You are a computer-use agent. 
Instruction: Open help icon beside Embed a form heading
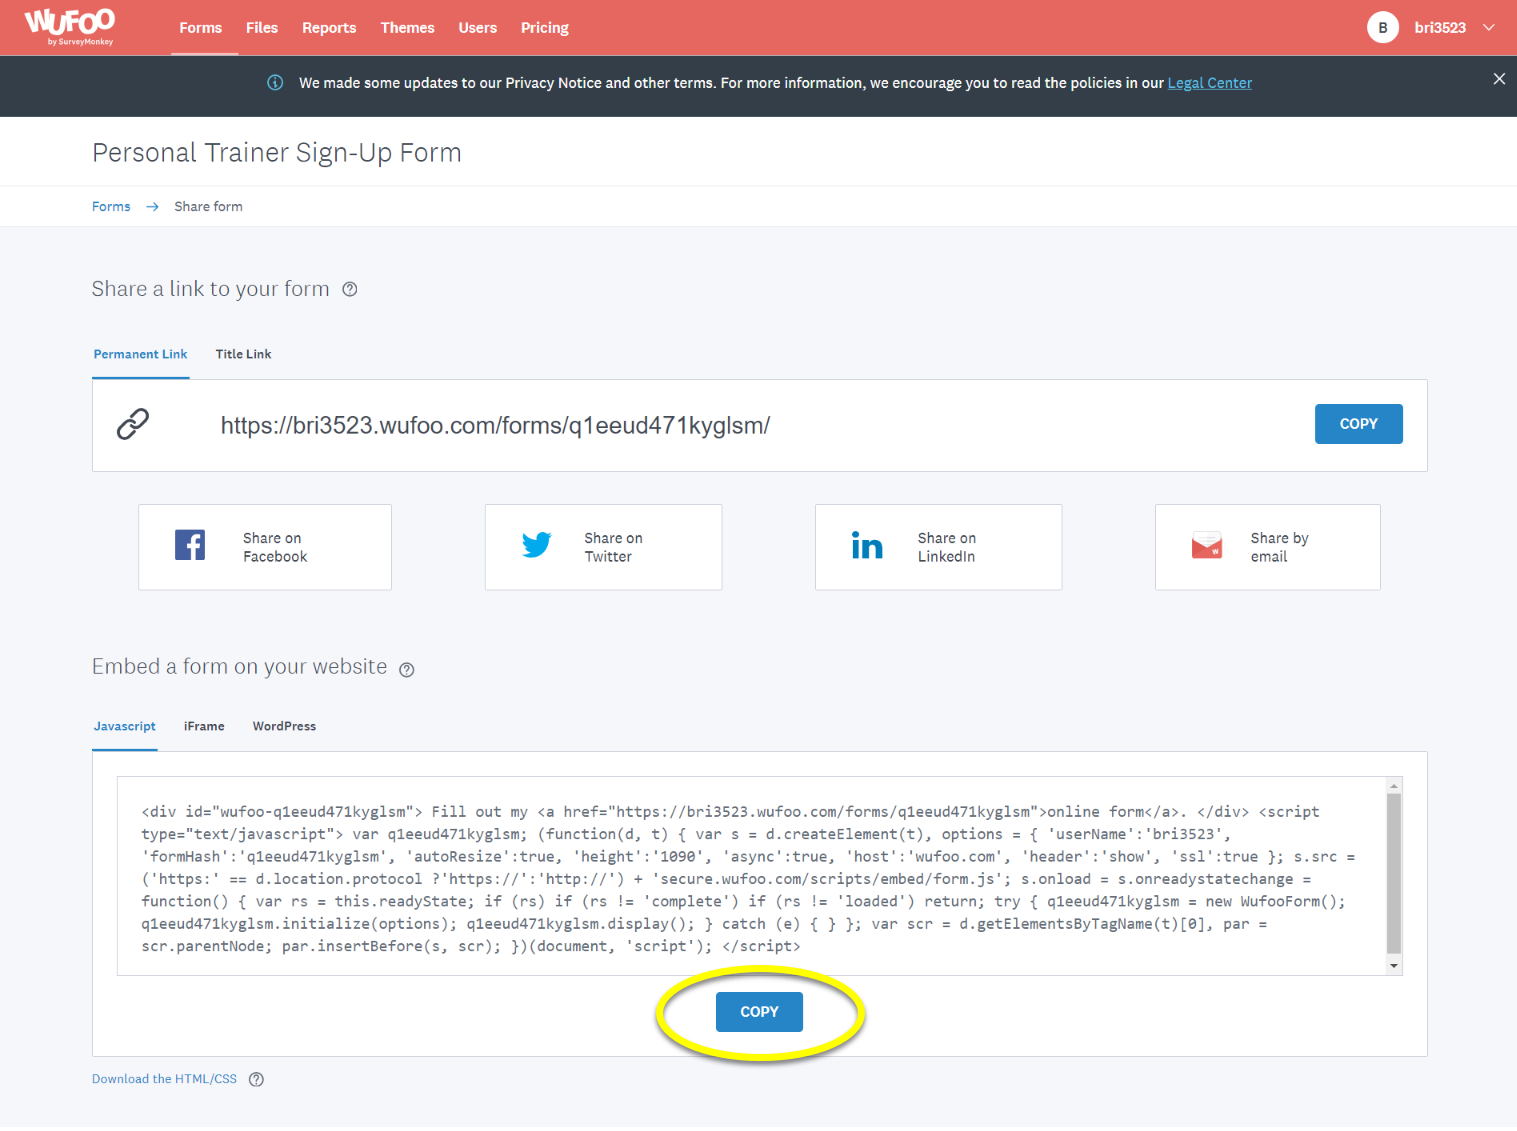point(407,670)
